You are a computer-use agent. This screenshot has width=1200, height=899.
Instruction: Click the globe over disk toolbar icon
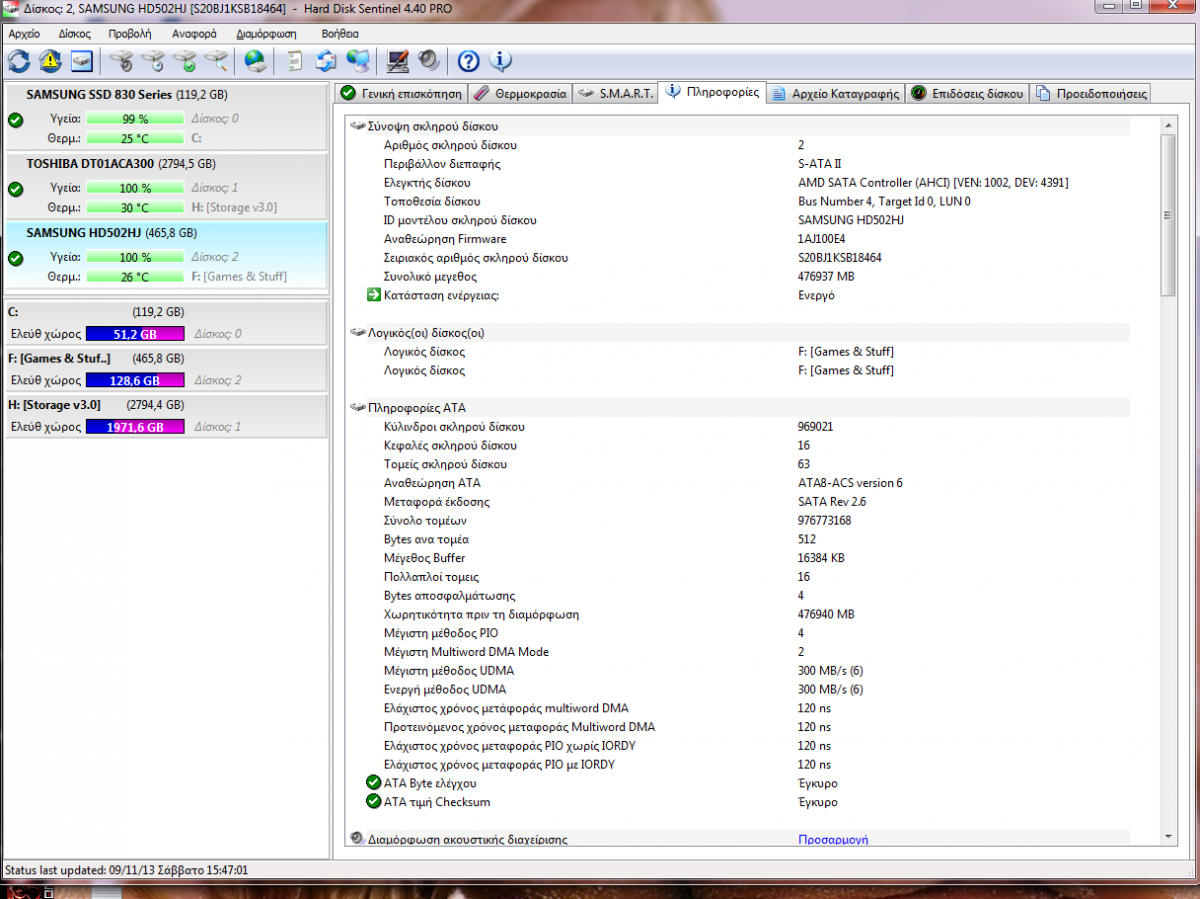(x=257, y=61)
